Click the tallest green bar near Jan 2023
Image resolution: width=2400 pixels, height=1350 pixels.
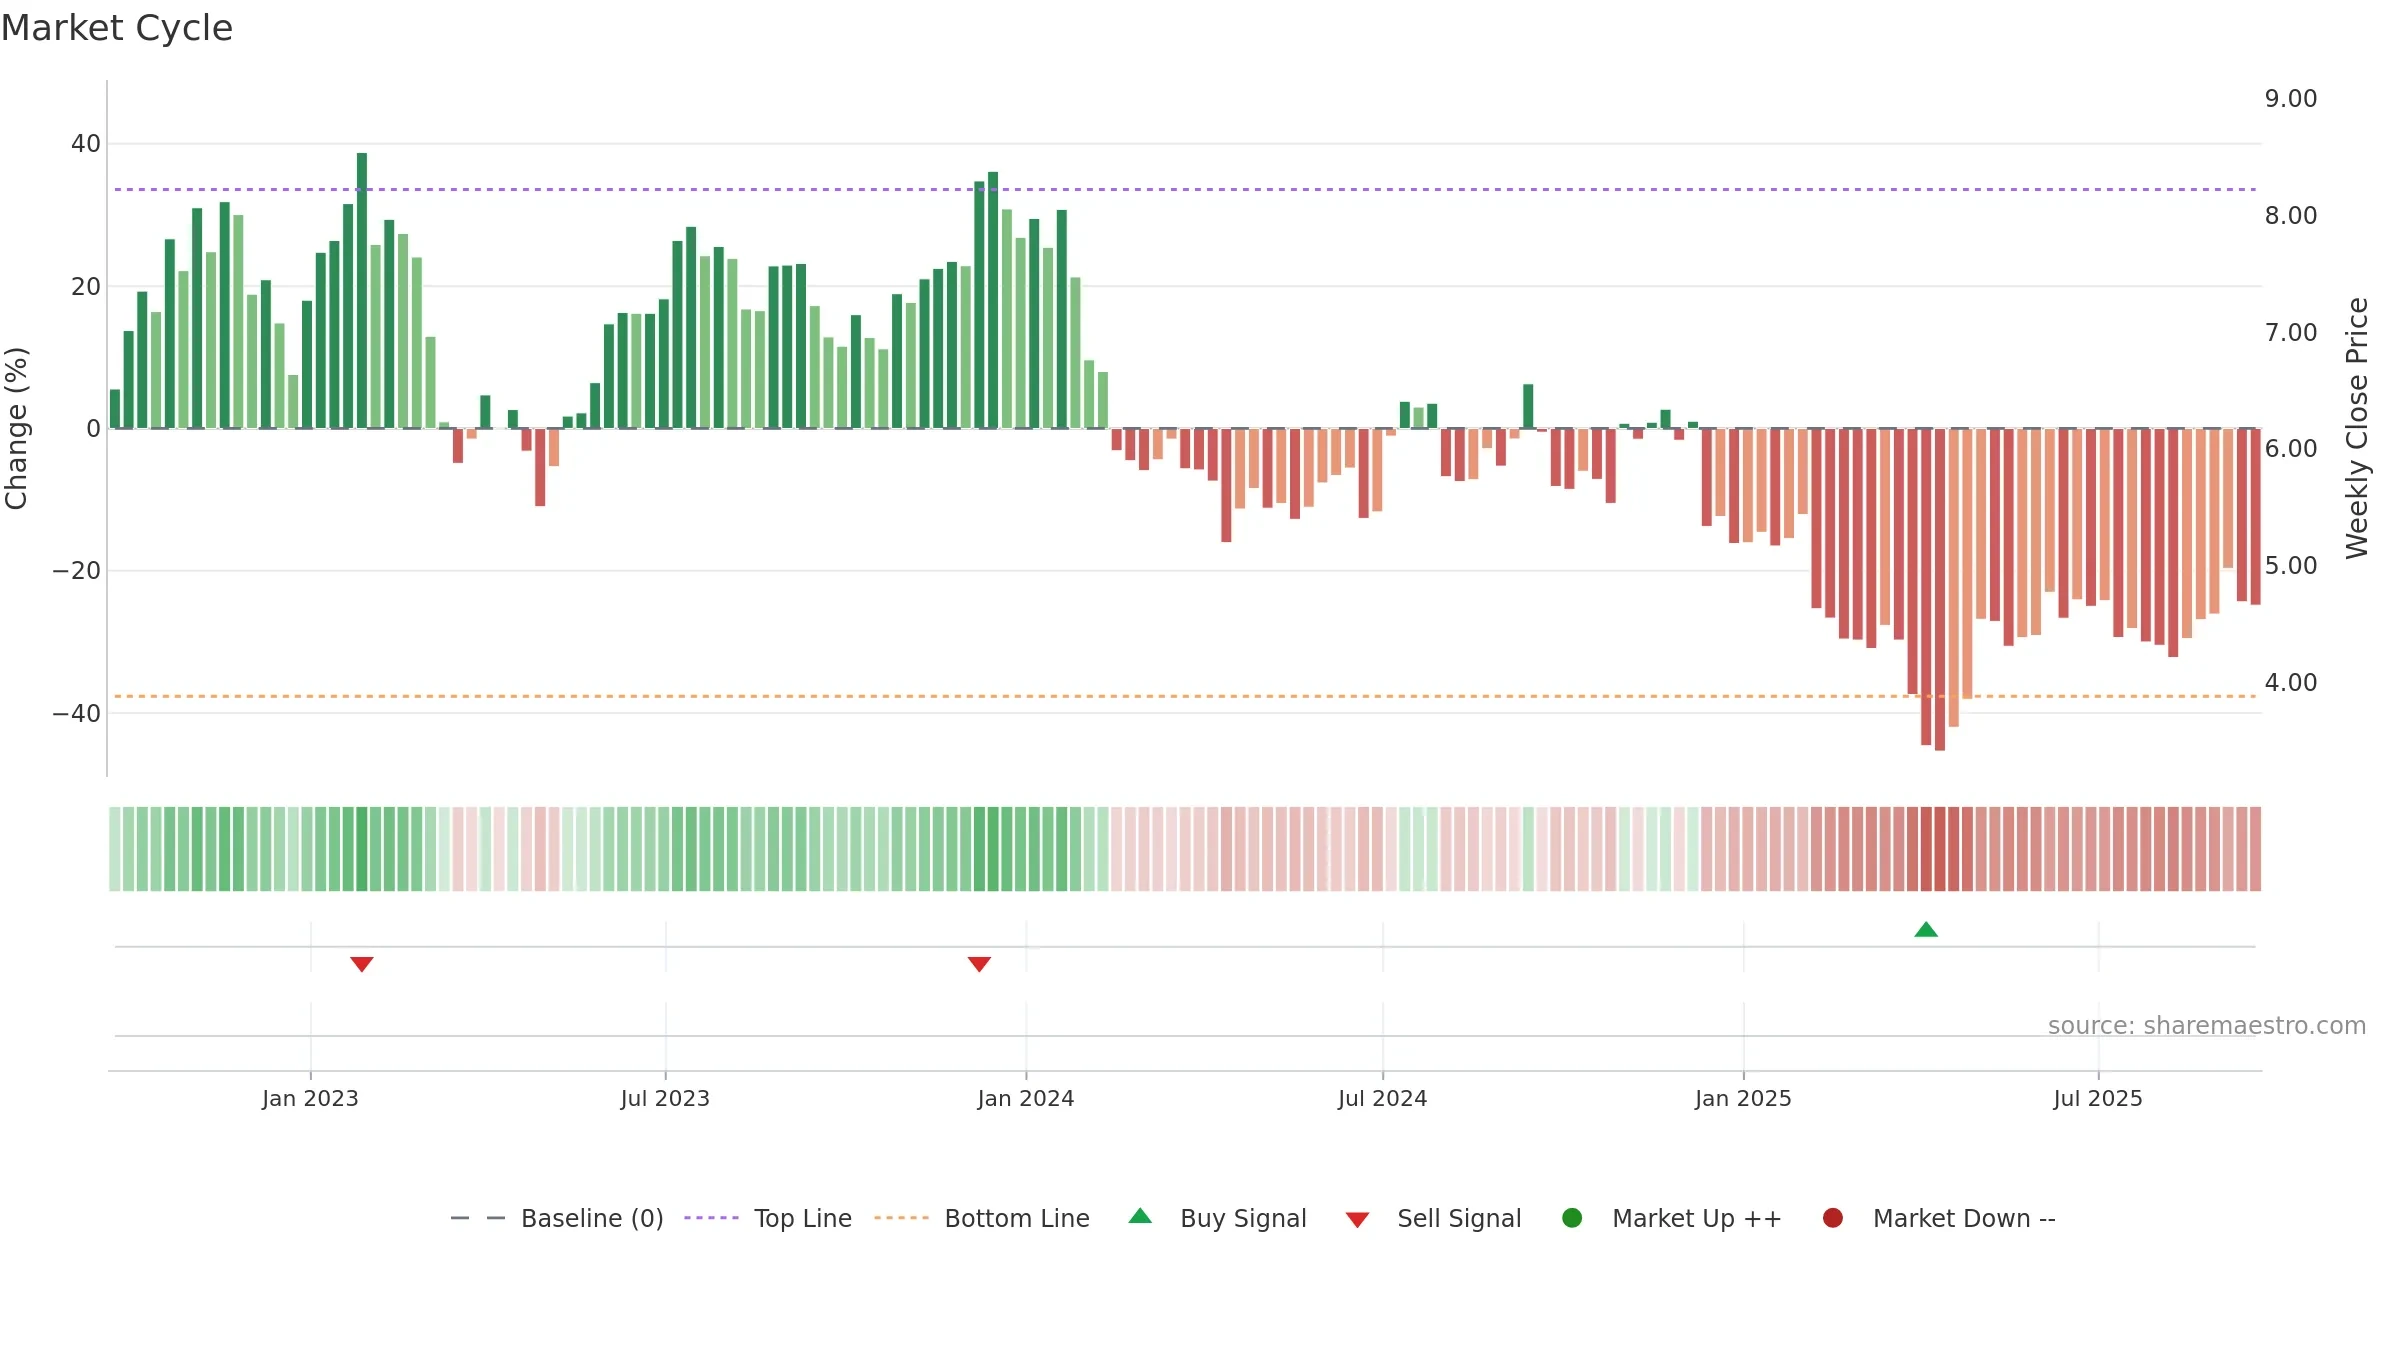(362, 290)
